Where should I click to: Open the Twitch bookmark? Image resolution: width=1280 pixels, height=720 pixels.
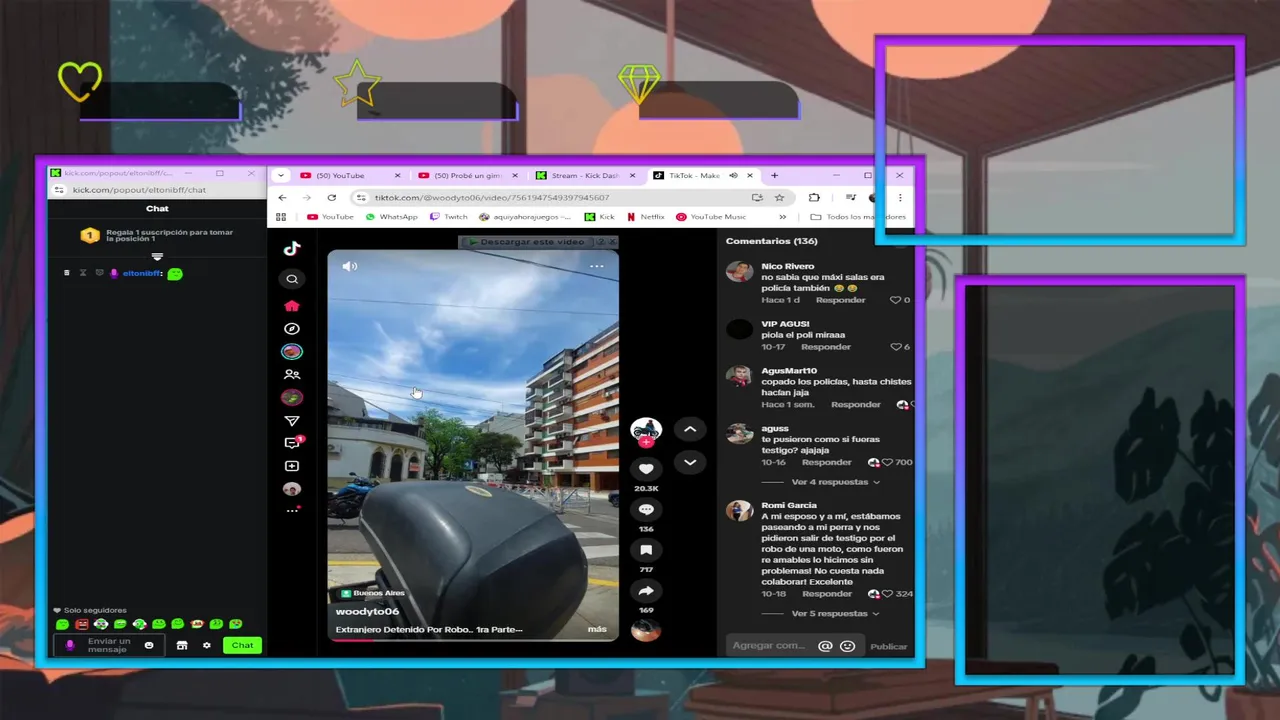click(x=449, y=217)
